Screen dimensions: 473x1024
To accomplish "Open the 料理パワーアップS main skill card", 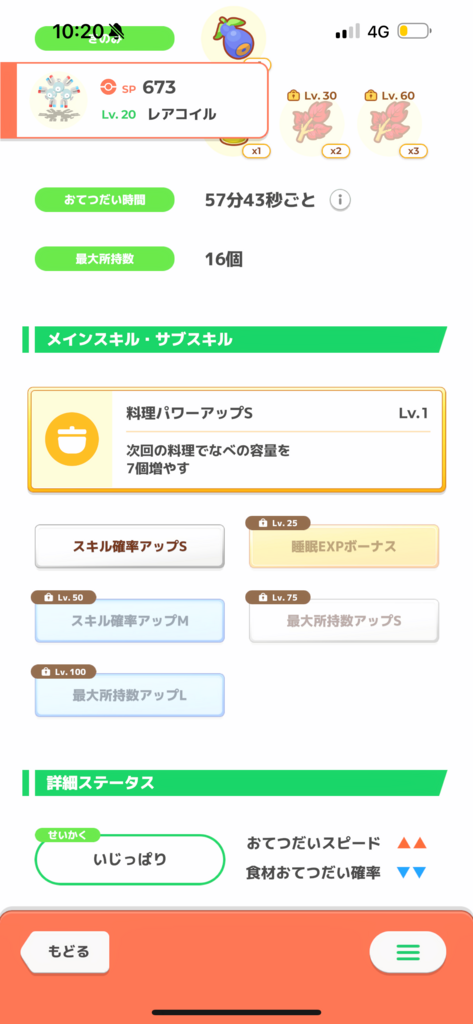I will [x=236, y=440].
